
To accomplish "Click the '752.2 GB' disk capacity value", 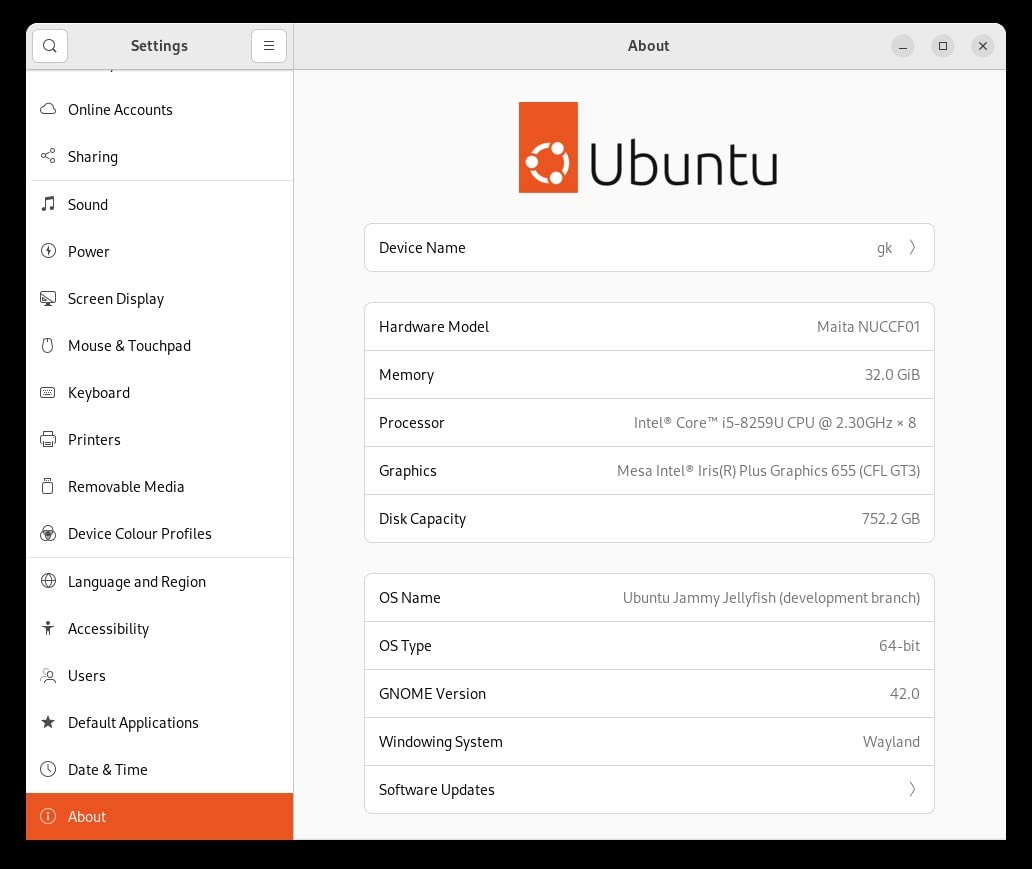I will click(x=890, y=519).
